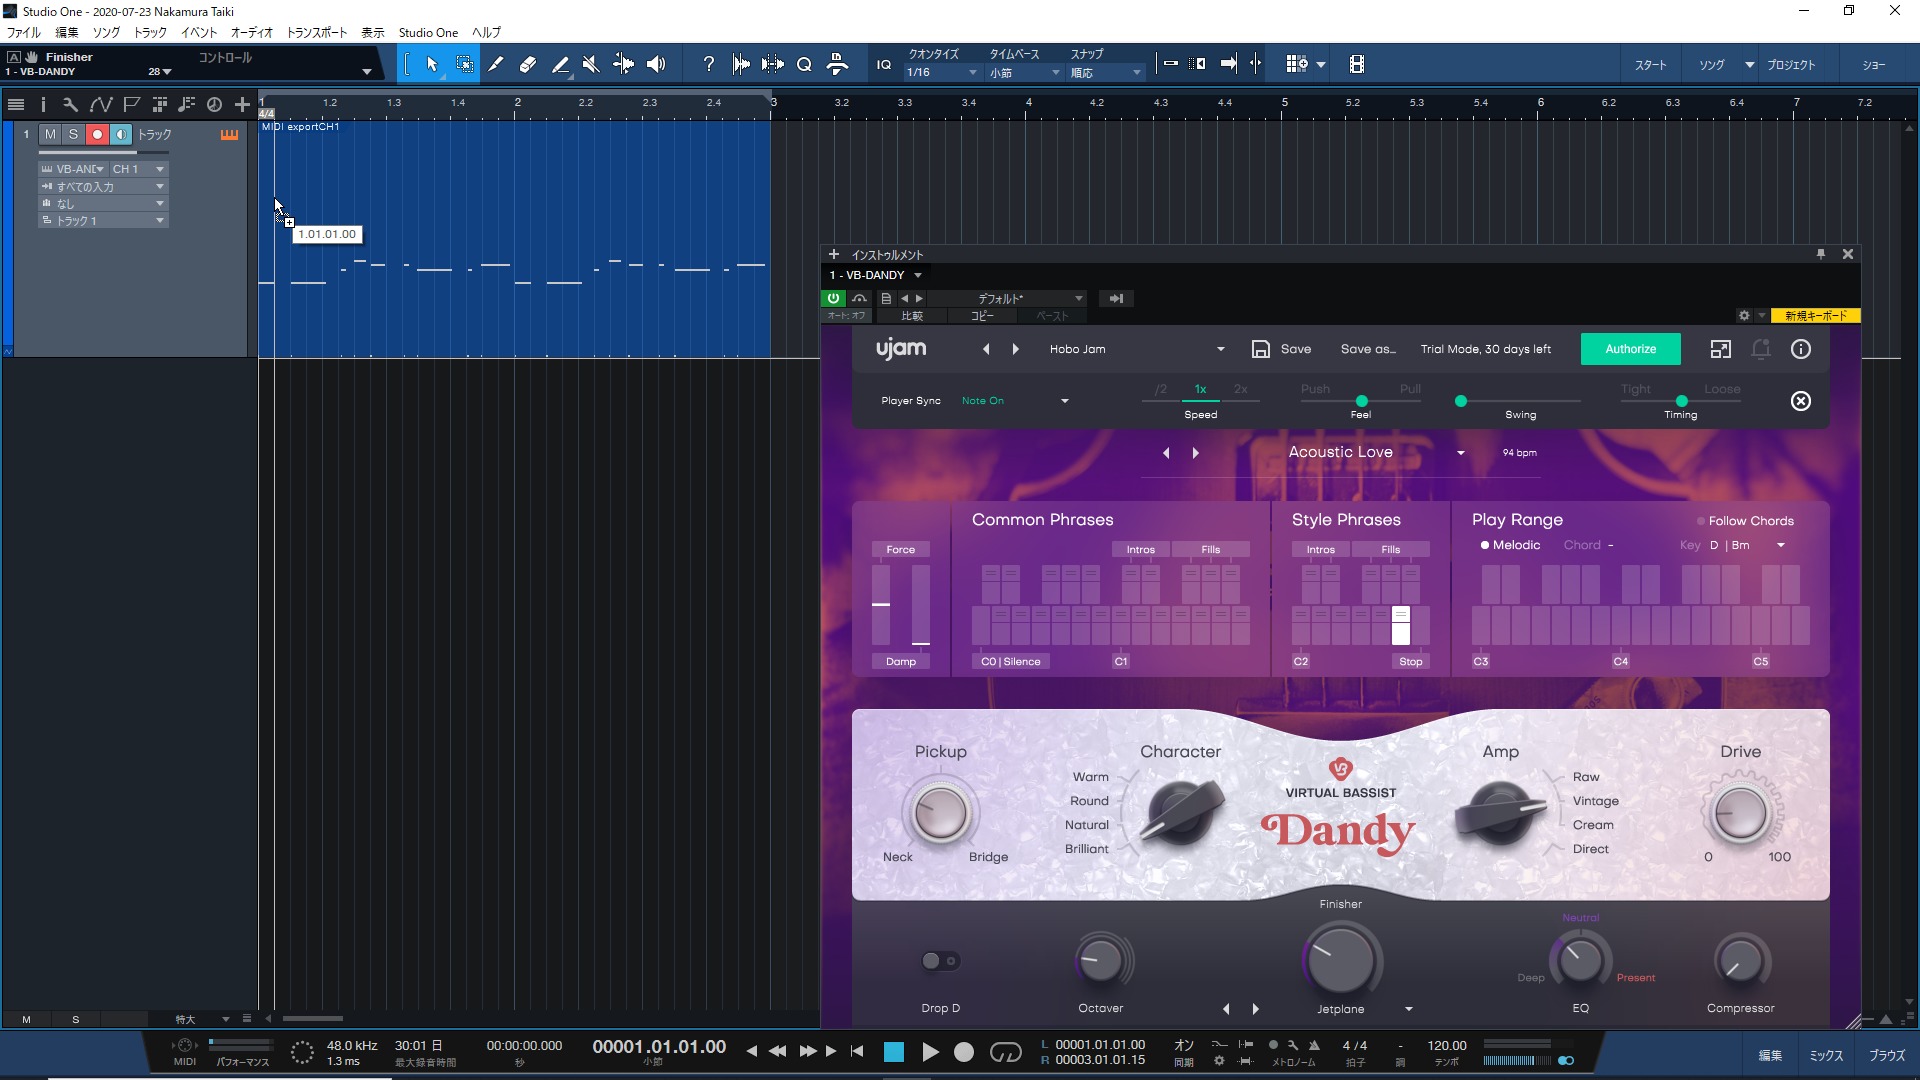Select the Arrow tool in the toolbar
The image size is (1920, 1080).
pos(432,64)
